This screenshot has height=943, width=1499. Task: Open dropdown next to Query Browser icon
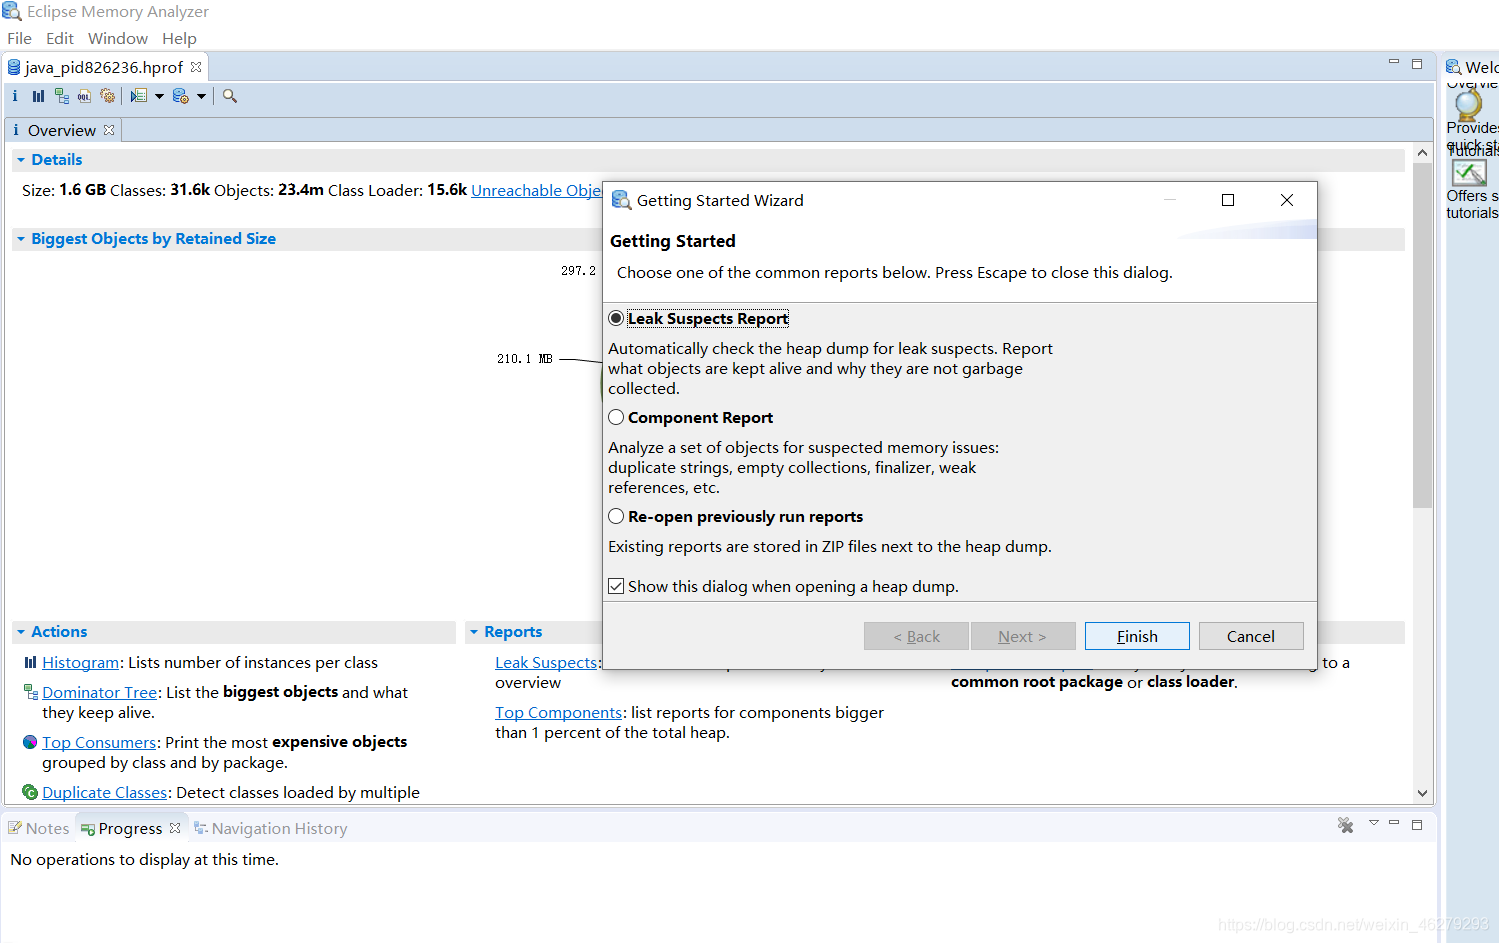201,96
